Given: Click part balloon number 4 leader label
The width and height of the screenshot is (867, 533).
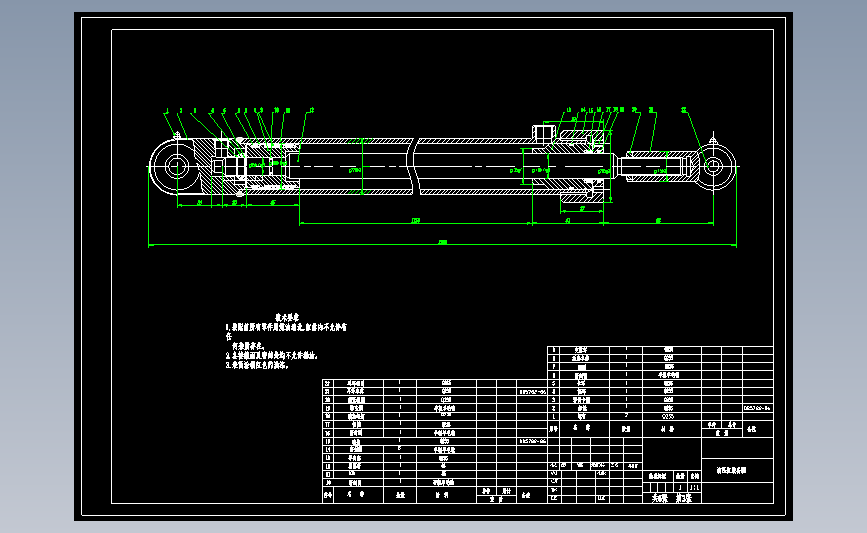Looking at the screenshot, I should click(212, 111).
